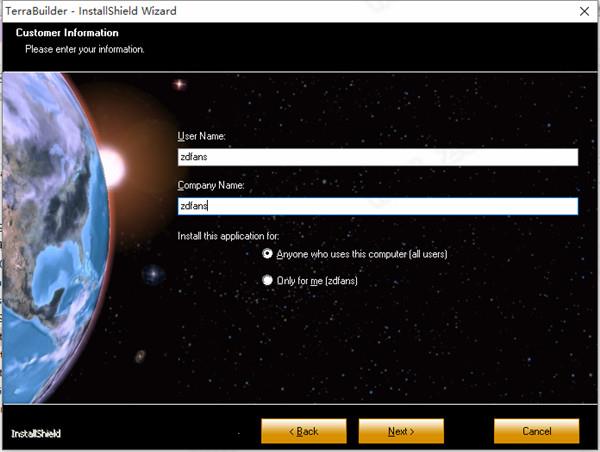Click the User Name label
The width and height of the screenshot is (600, 452).
(x=201, y=136)
